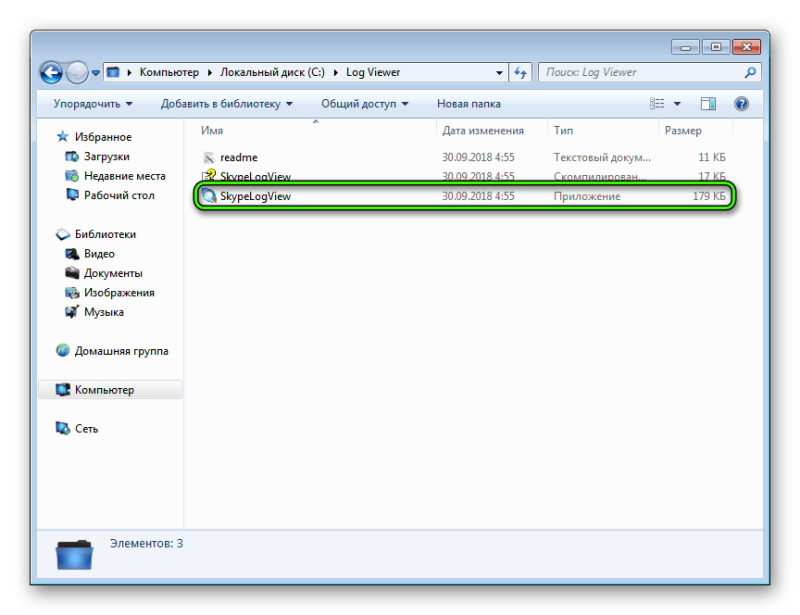Open Избранное in navigation pane
Screen dimensions: 800x615
point(103,137)
